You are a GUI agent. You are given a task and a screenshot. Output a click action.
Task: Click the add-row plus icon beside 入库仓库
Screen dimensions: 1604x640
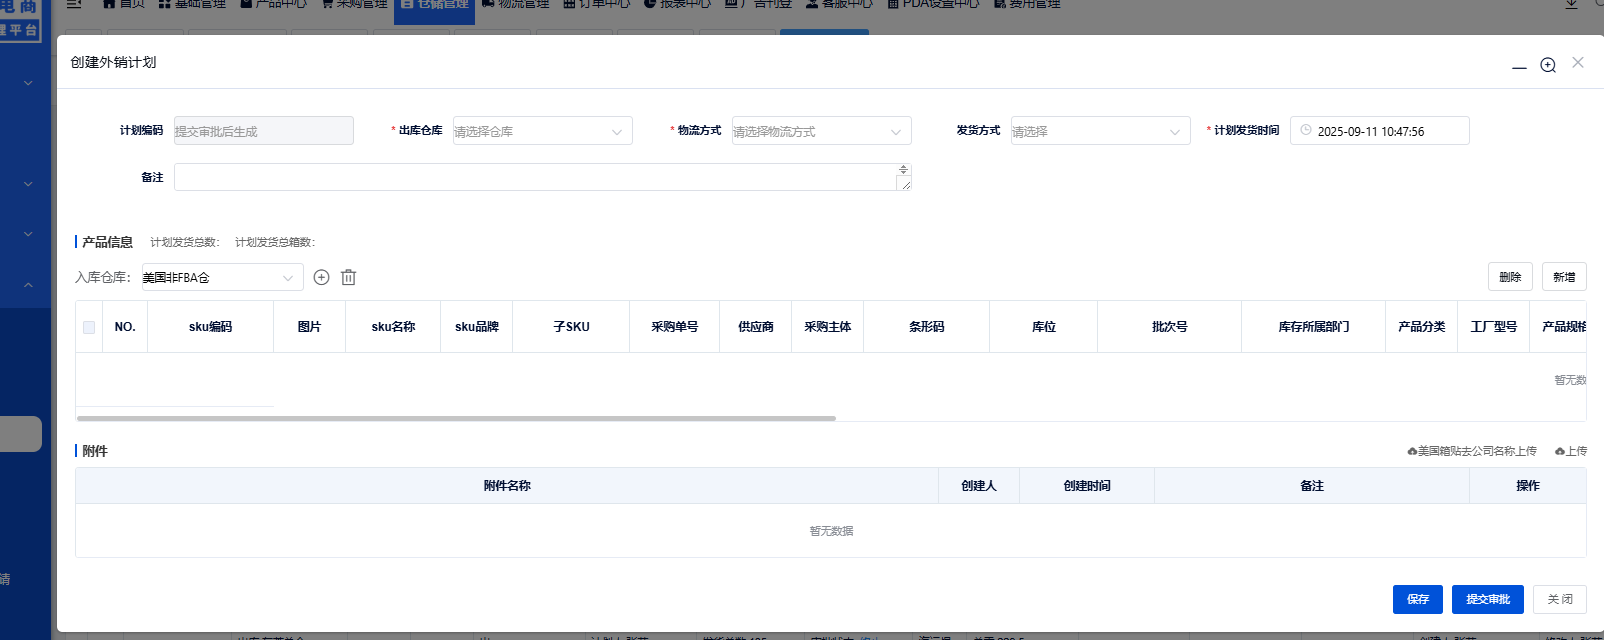tap(321, 277)
